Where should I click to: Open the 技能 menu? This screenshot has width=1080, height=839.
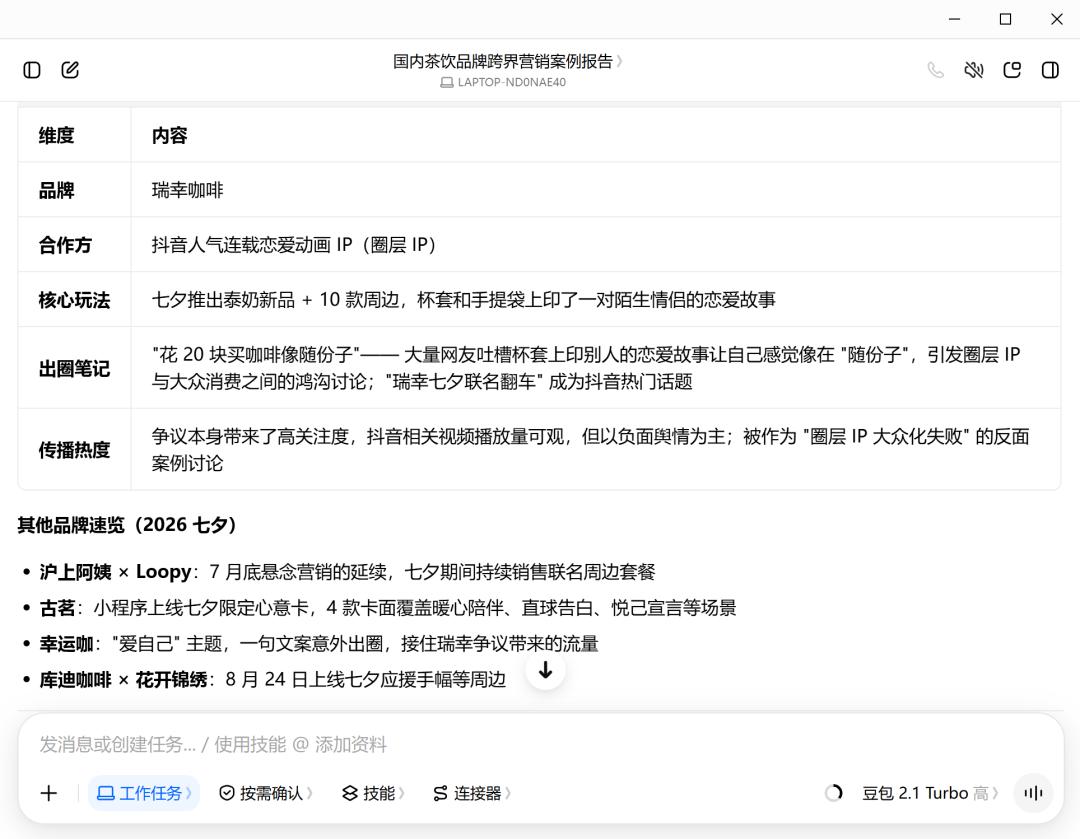click(x=373, y=793)
